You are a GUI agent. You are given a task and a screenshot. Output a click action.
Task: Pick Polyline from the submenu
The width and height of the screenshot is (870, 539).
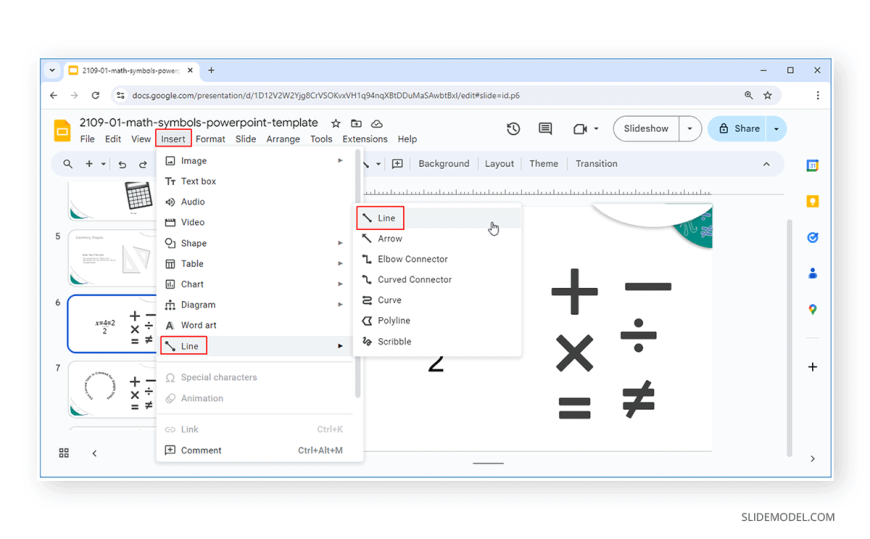coord(437,320)
